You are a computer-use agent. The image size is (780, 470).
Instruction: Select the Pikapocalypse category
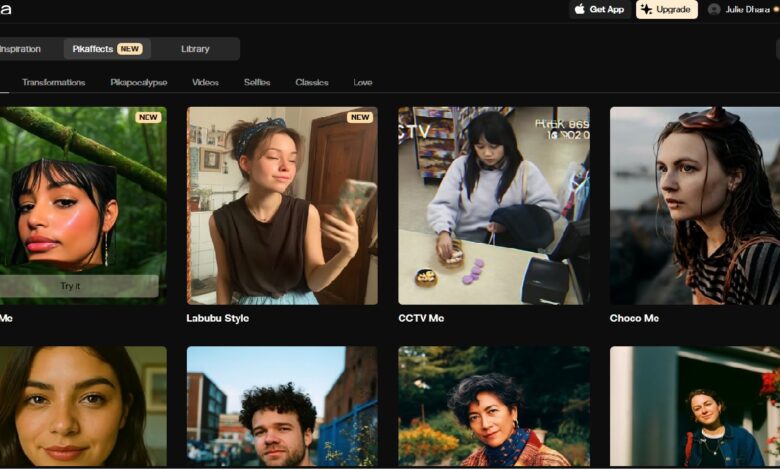point(139,82)
